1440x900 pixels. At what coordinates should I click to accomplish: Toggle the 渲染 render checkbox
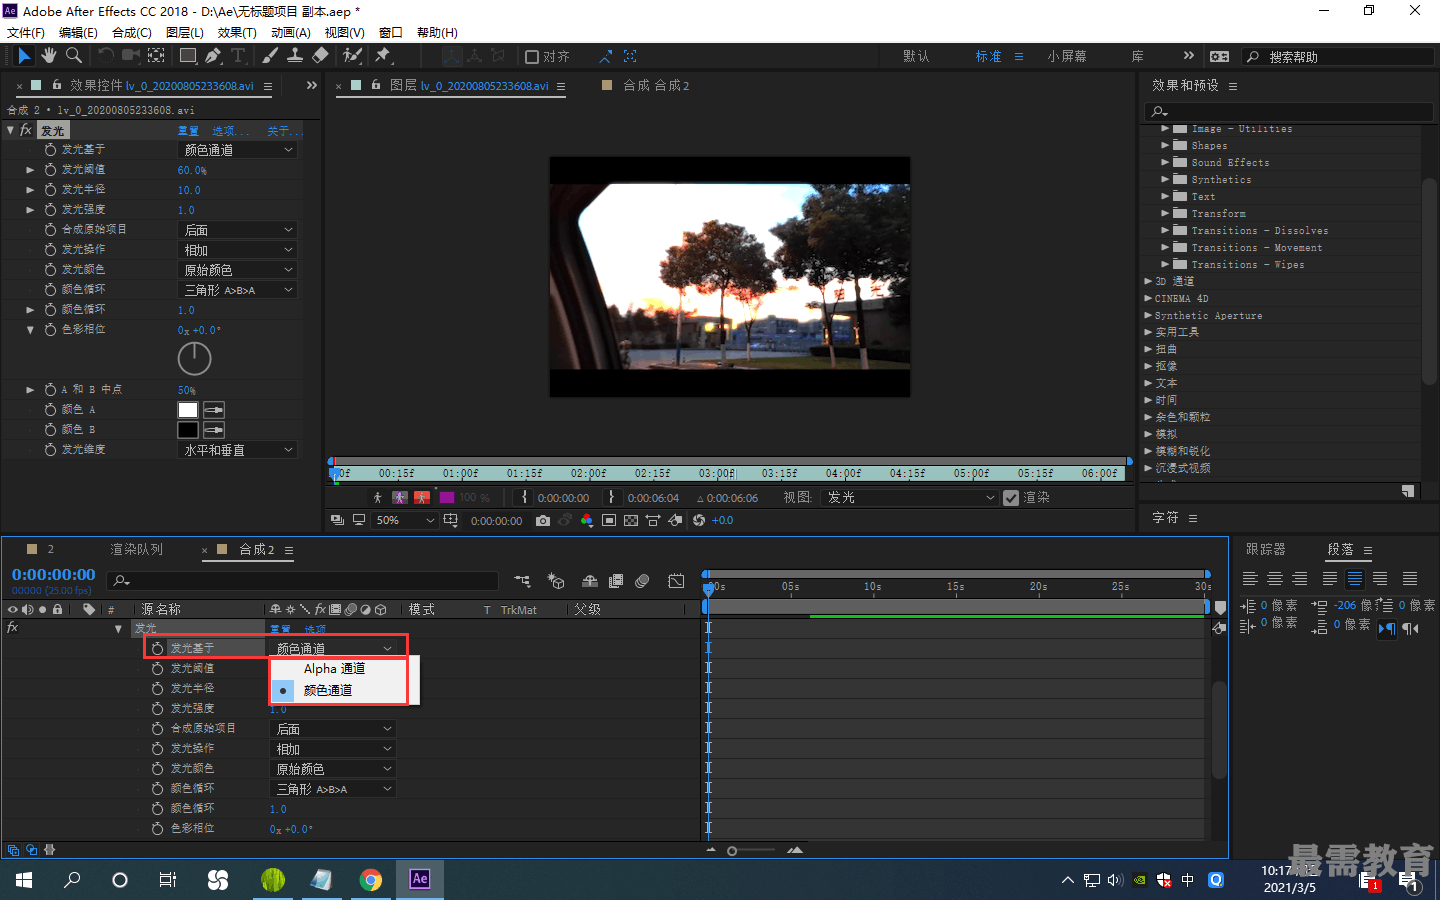[x=1011, y=498]
